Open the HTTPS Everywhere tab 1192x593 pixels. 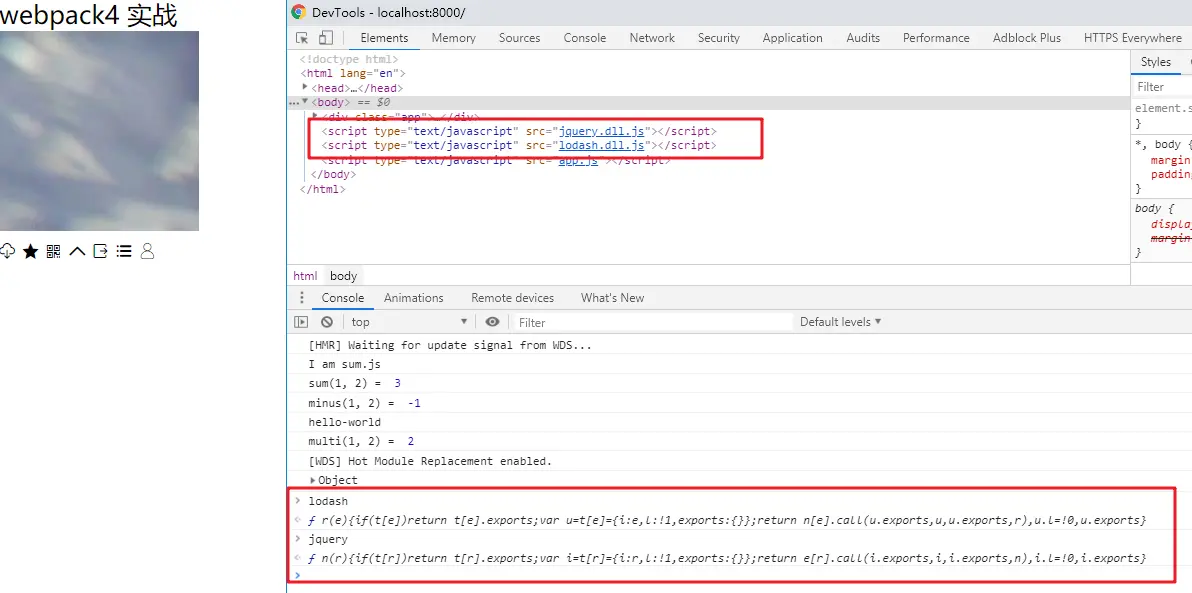(x=1133, y=38)
